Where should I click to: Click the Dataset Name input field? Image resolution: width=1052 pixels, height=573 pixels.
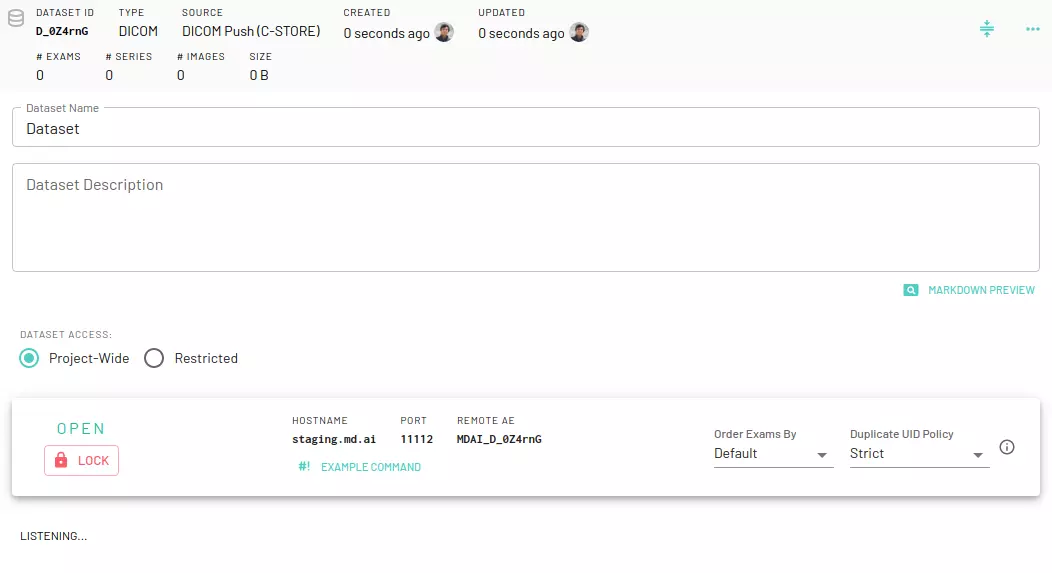(x=525, y=129)
